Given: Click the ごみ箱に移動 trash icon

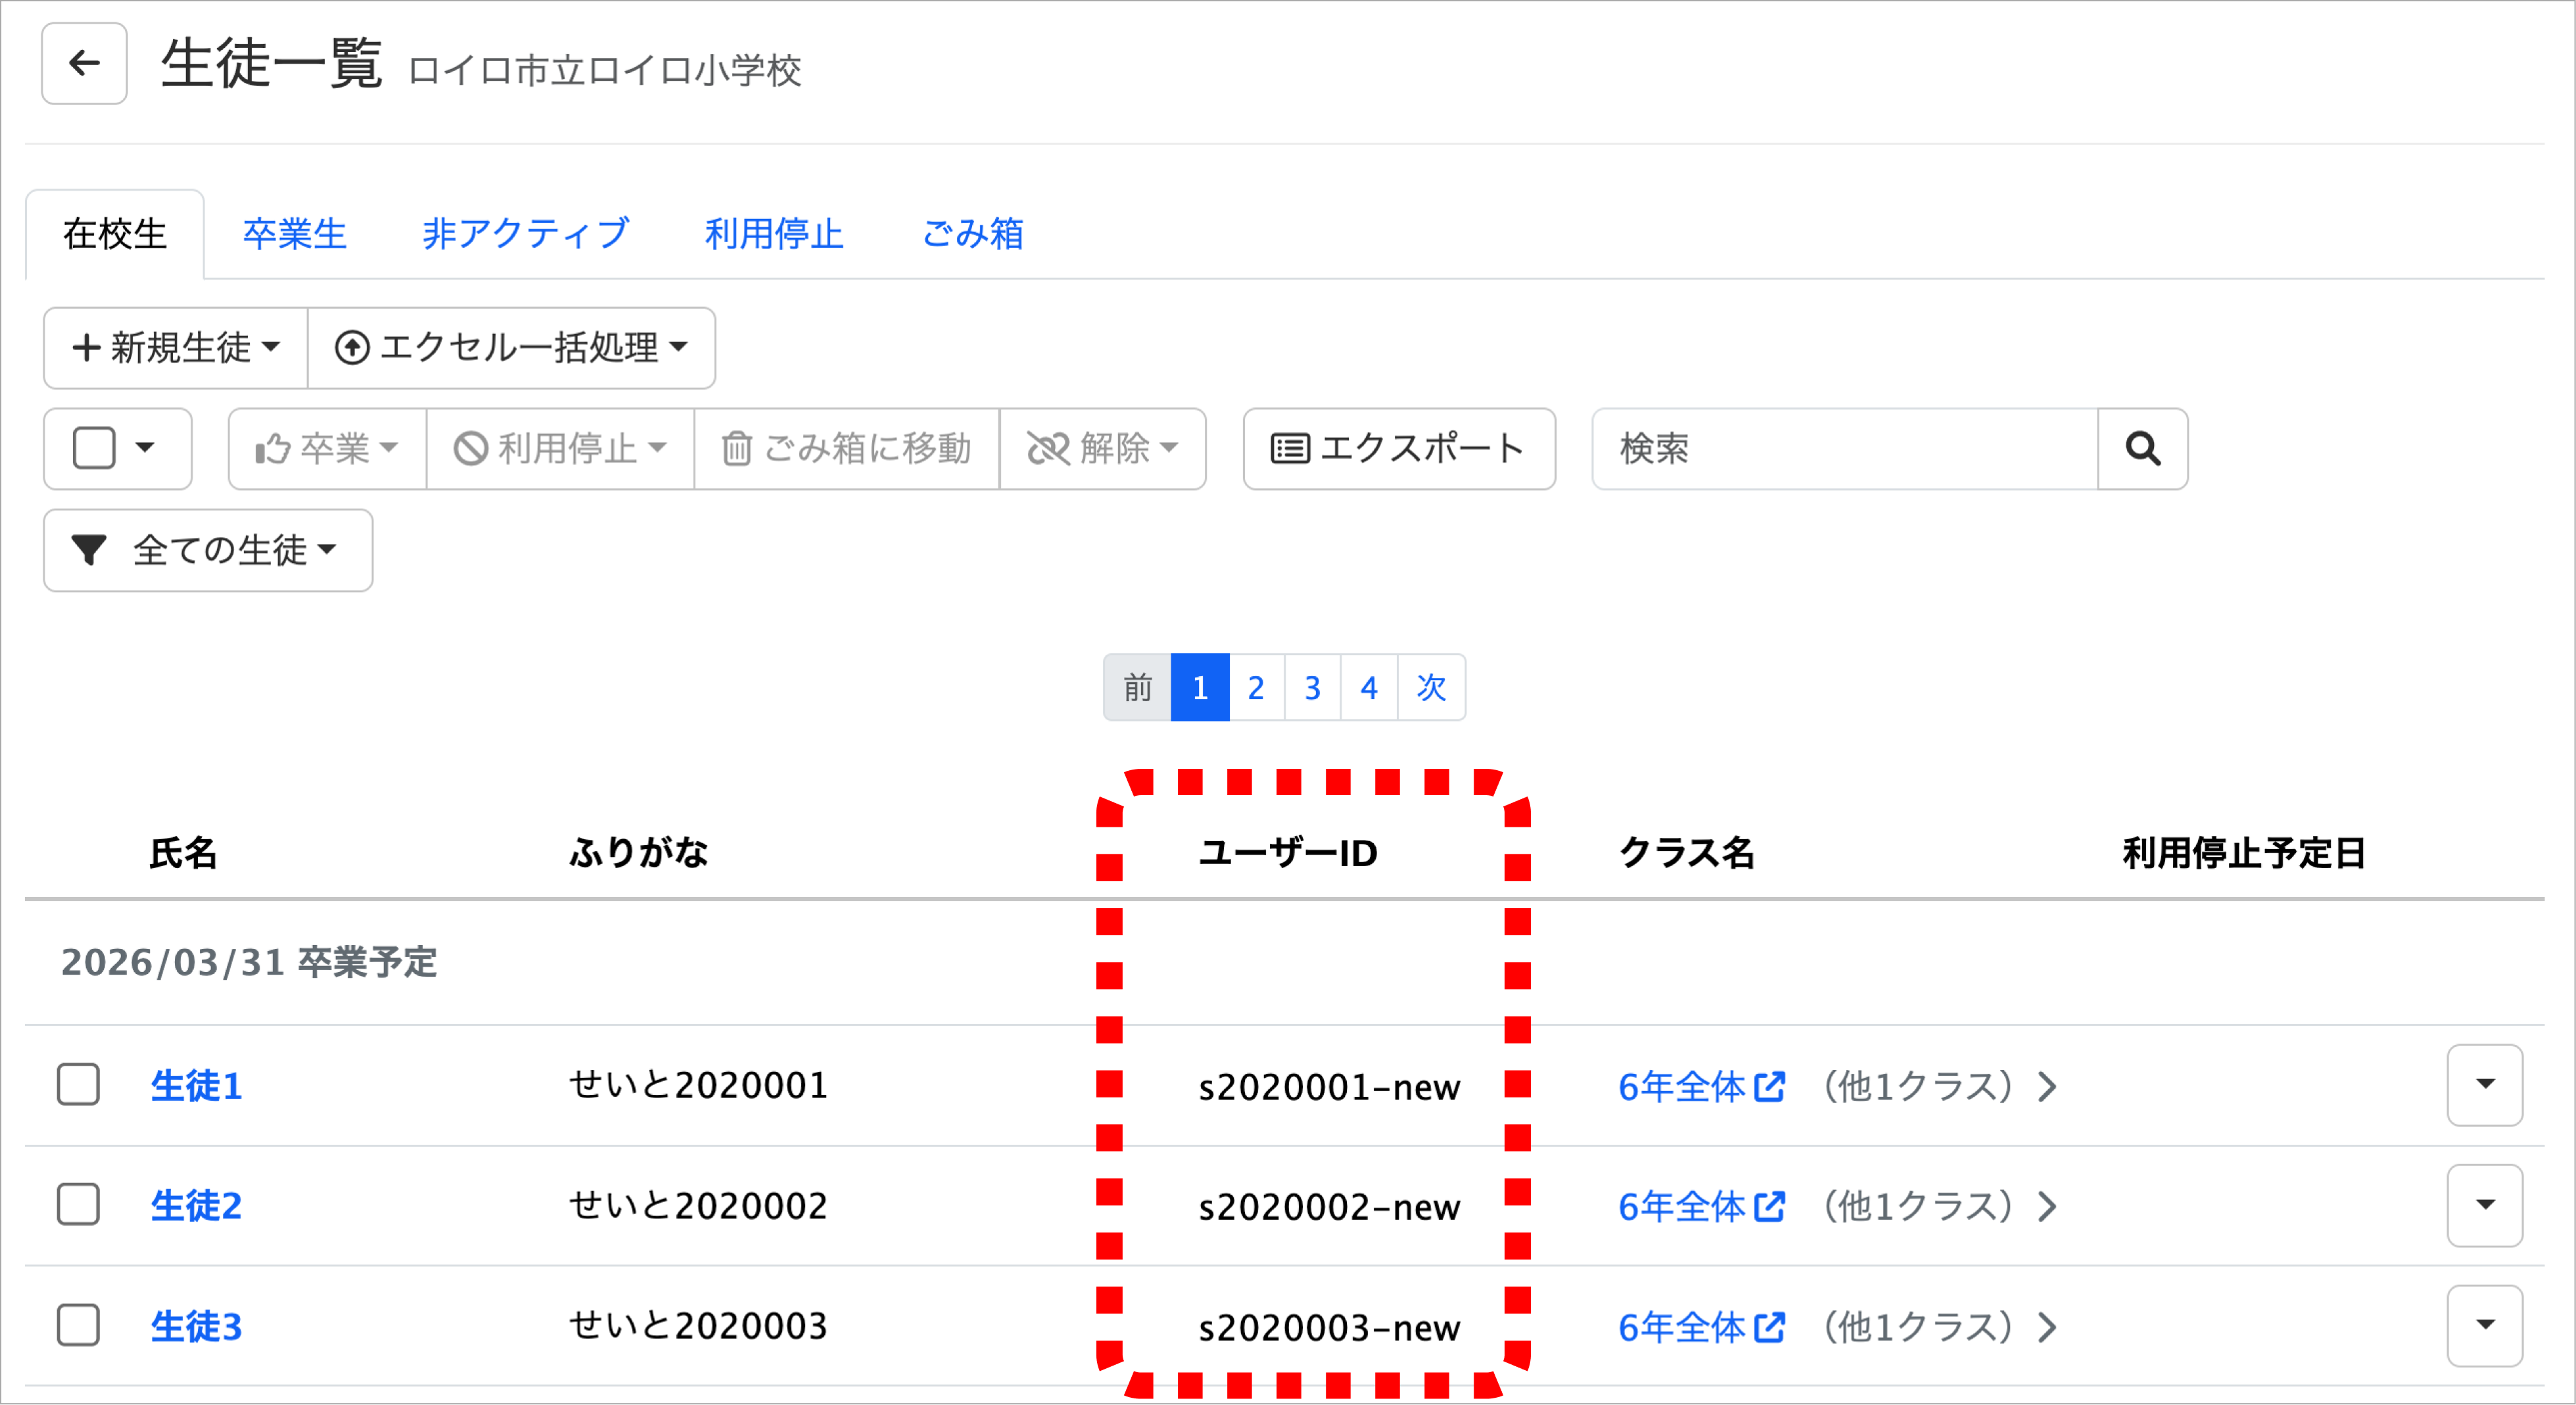Looking at the screenshot, I should [737, 449].
